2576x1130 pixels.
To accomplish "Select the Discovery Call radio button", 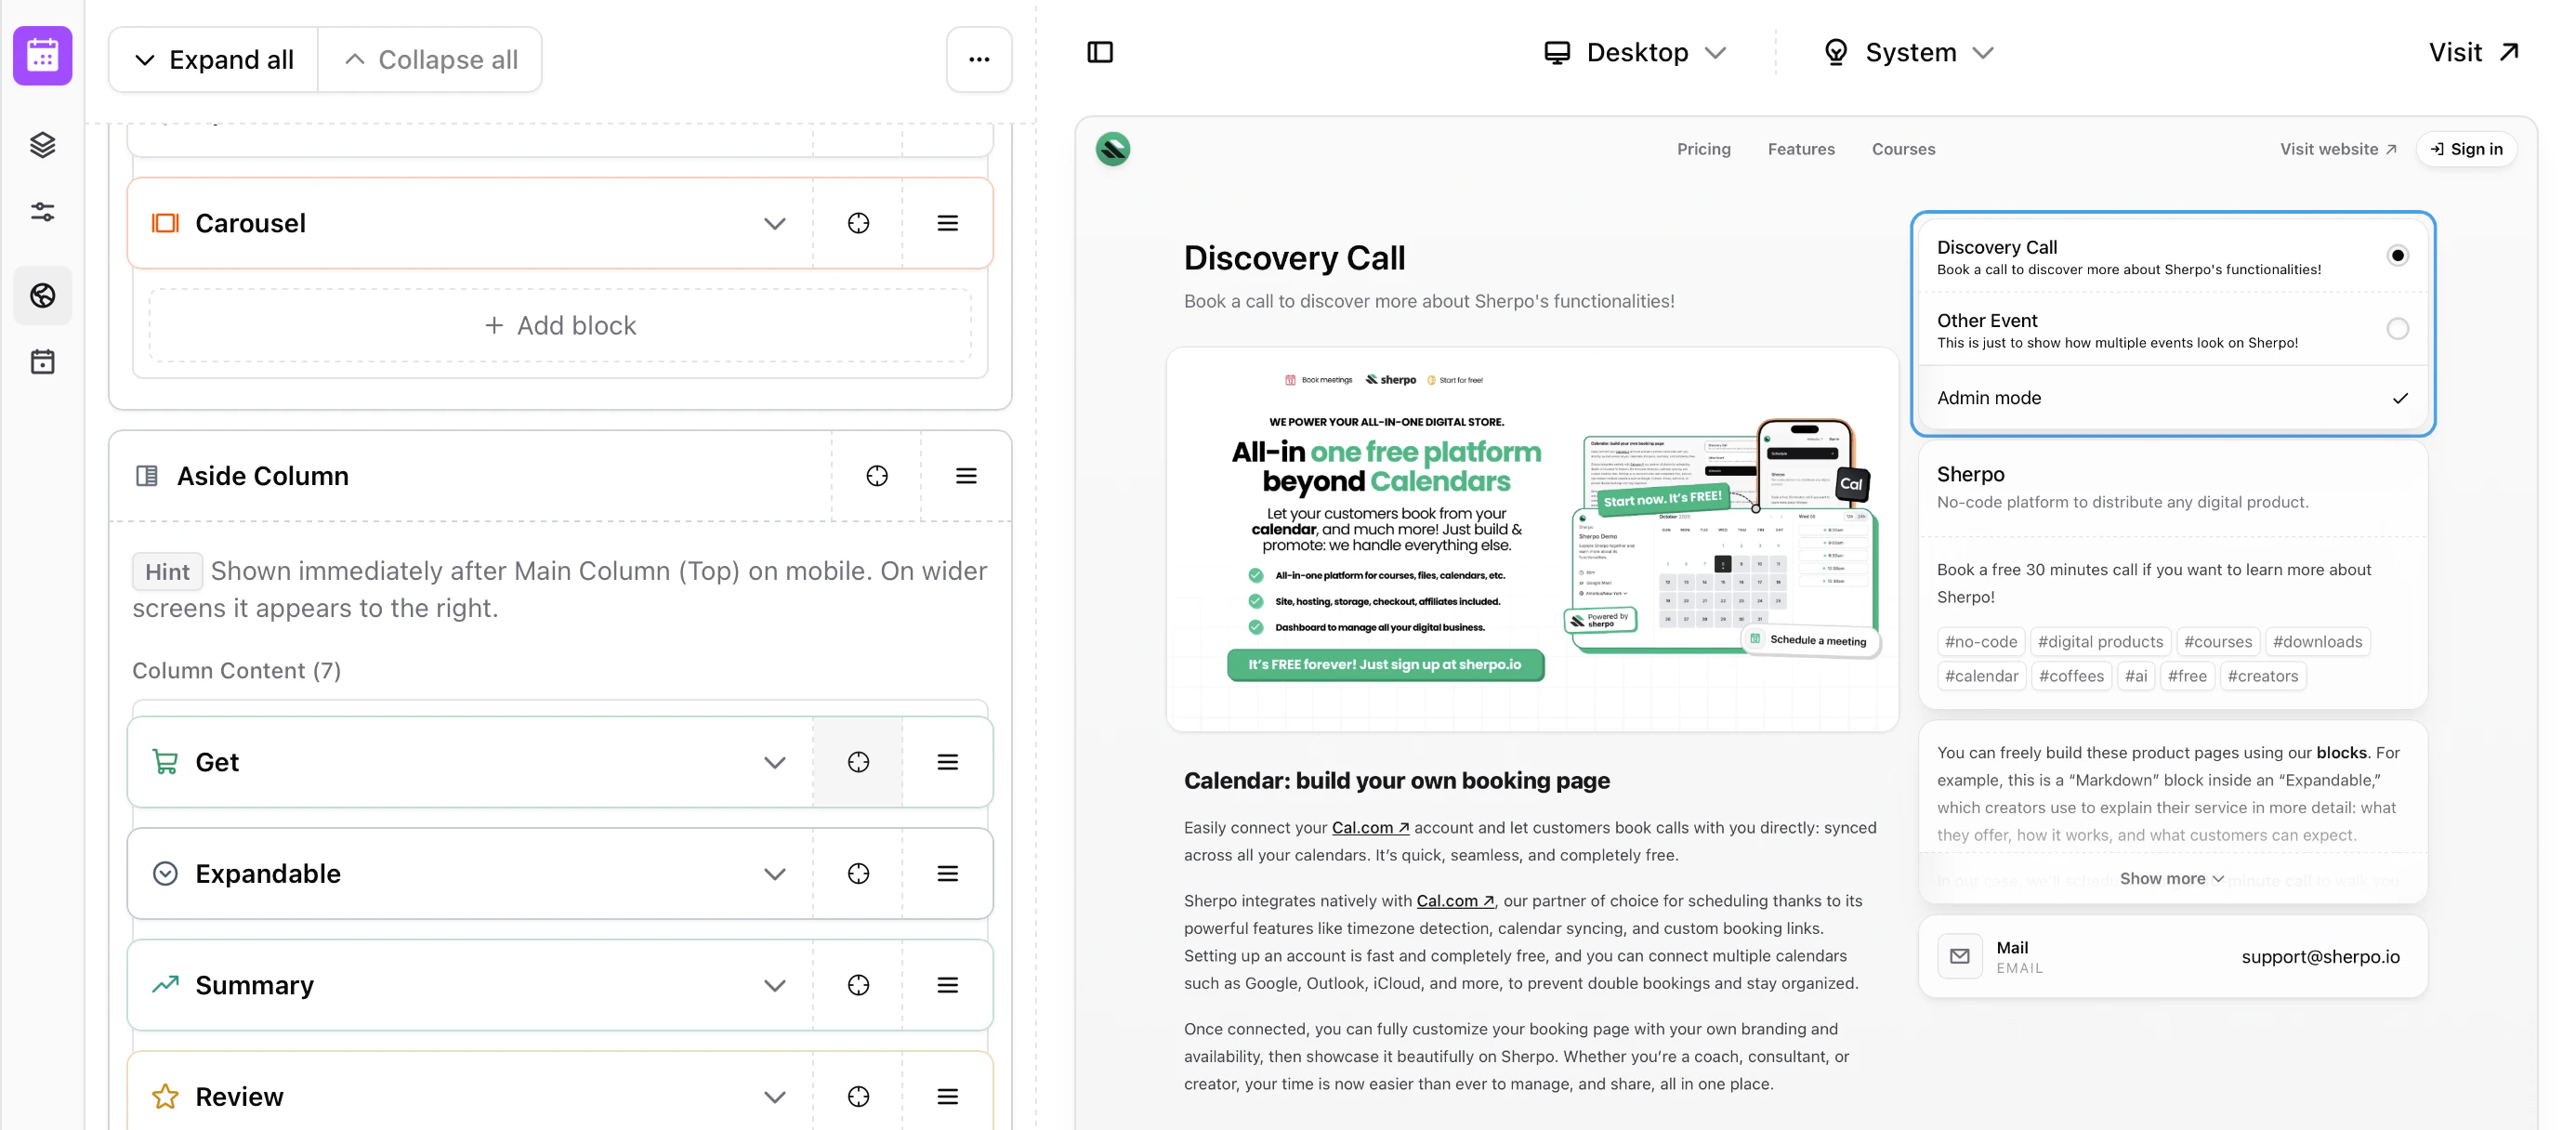I will (x=2396, y=256).
